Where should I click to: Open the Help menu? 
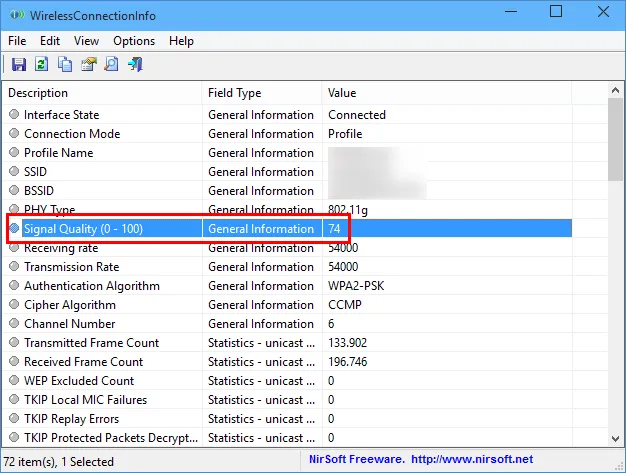(x=181, y=41)
